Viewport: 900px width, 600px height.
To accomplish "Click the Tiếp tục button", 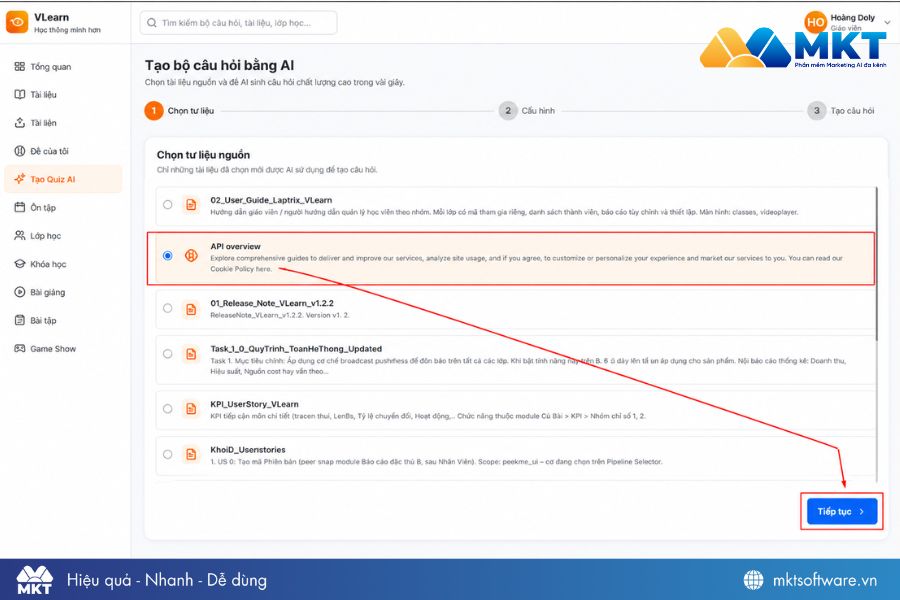I will pyautogui.click(x=842, y=511).
